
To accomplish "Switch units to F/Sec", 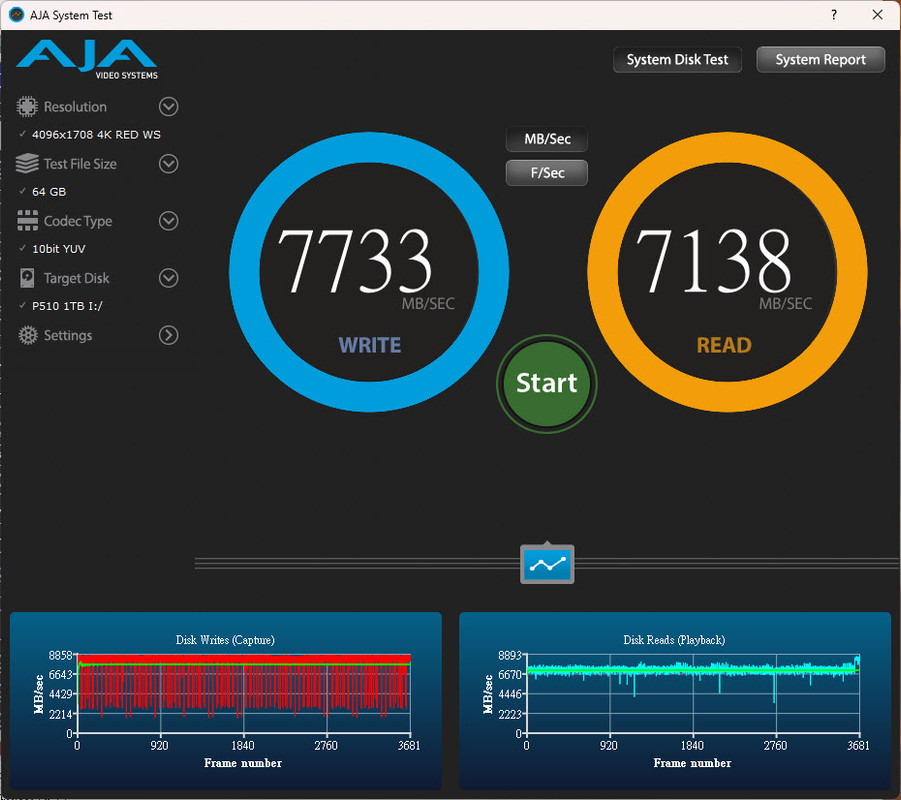I will [547, 173].
